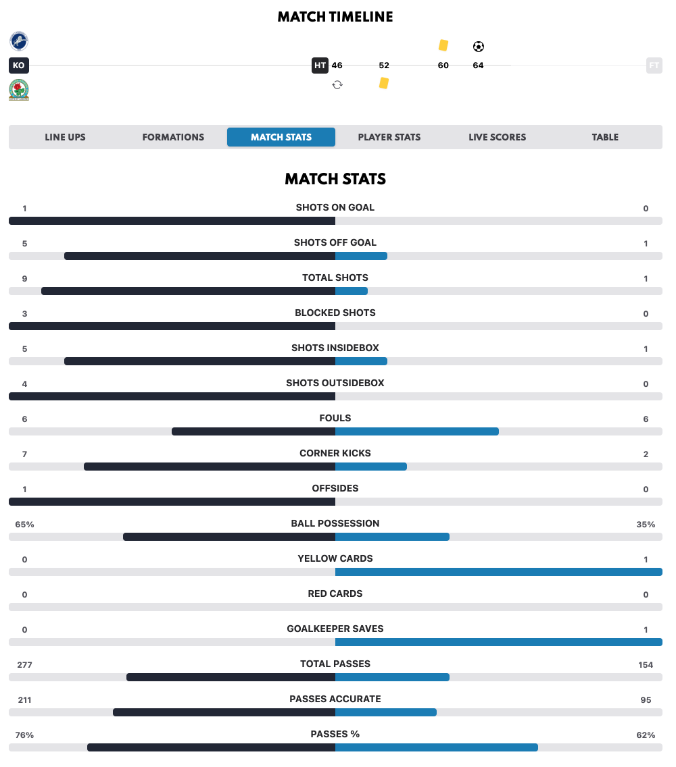676x767 pixels.
Task: Select the KO kickoff marker
Action: (19, 65)
